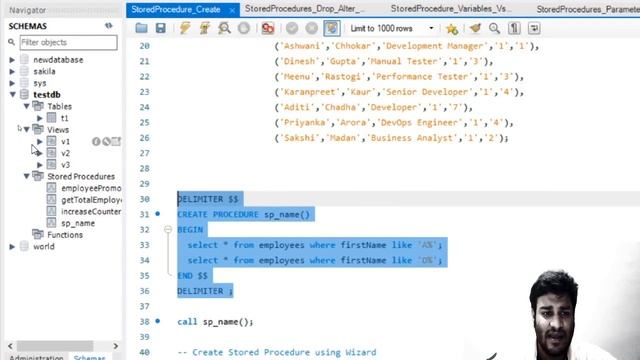Click the t1 table icon

[x=51, y=118]
